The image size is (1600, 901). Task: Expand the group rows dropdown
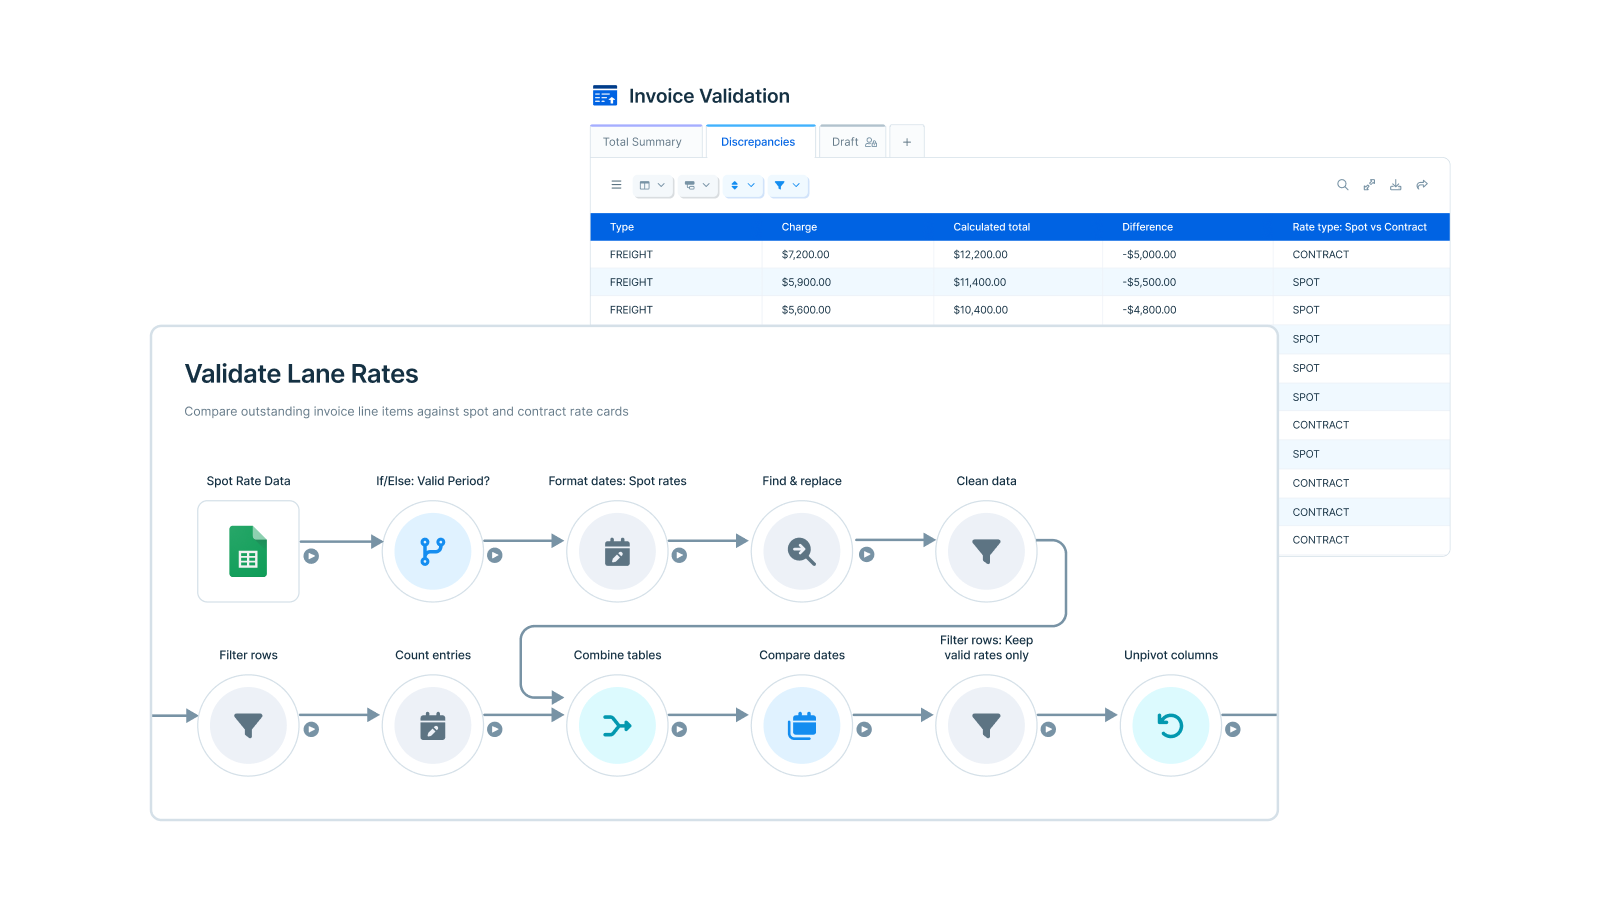(698, 185)
